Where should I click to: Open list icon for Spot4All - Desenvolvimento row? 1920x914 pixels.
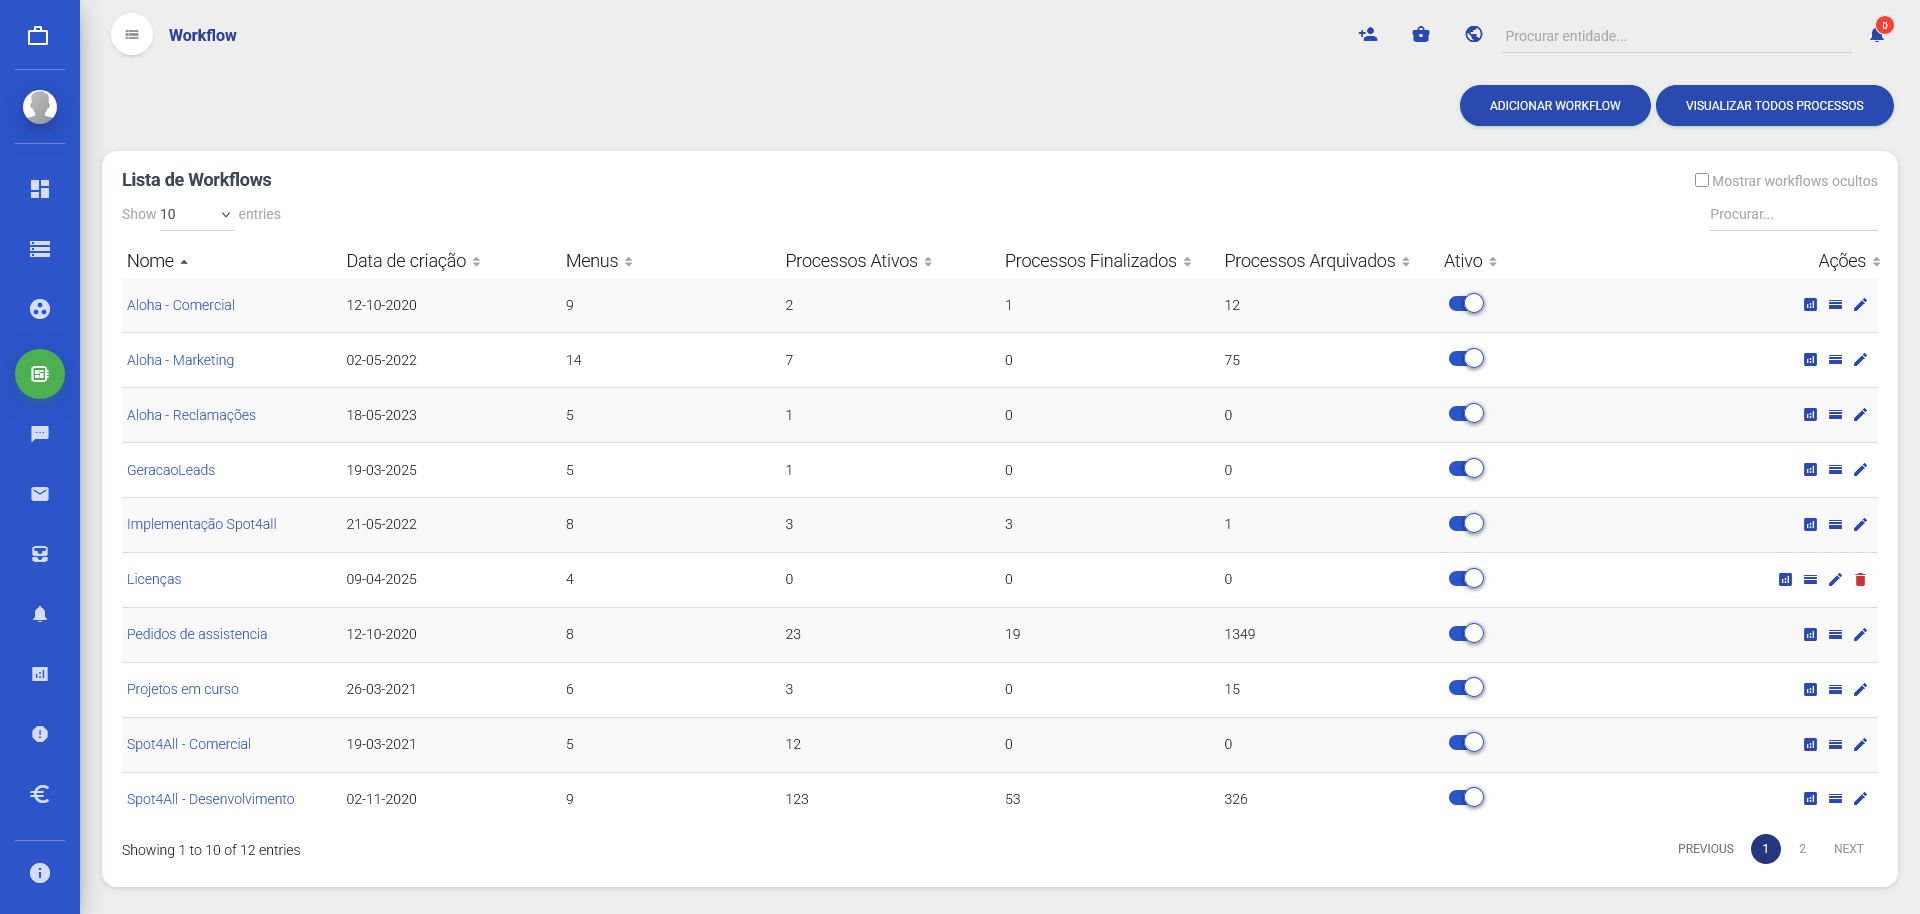[x=1835, y=799]
